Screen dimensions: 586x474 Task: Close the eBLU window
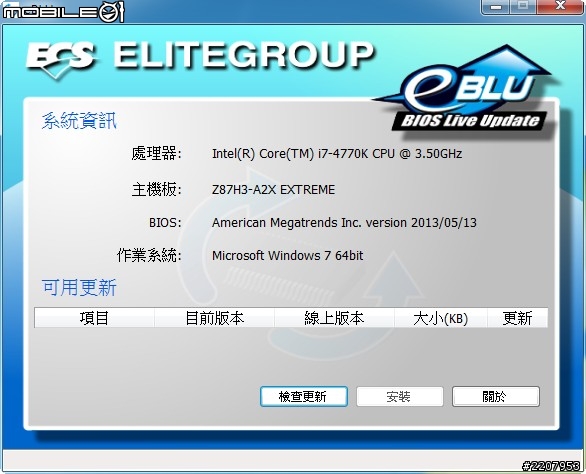pos(561,6)
